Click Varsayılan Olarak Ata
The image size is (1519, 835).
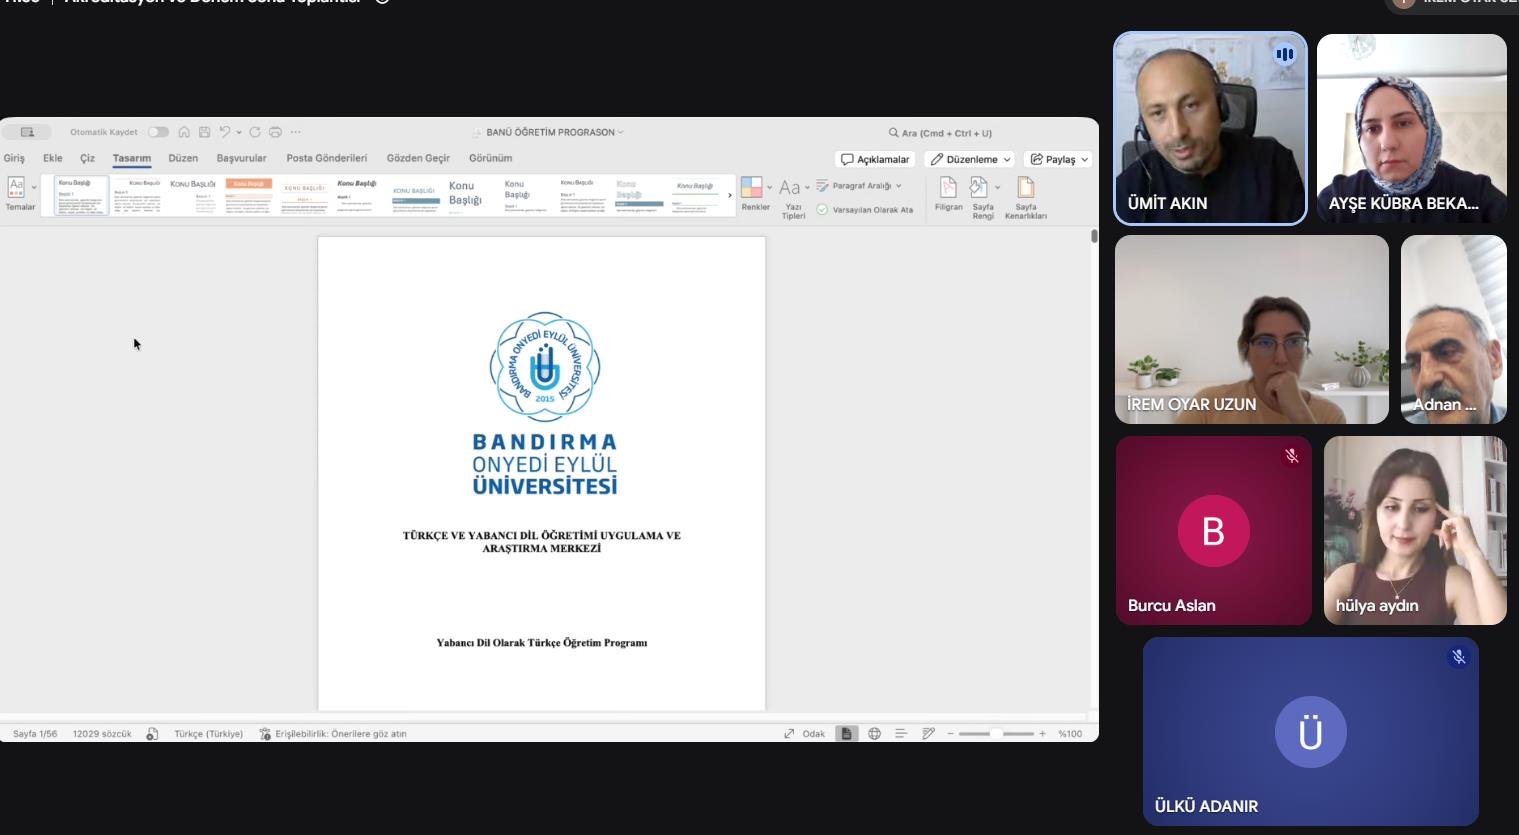pyautogui.click(x=864, y=210)
